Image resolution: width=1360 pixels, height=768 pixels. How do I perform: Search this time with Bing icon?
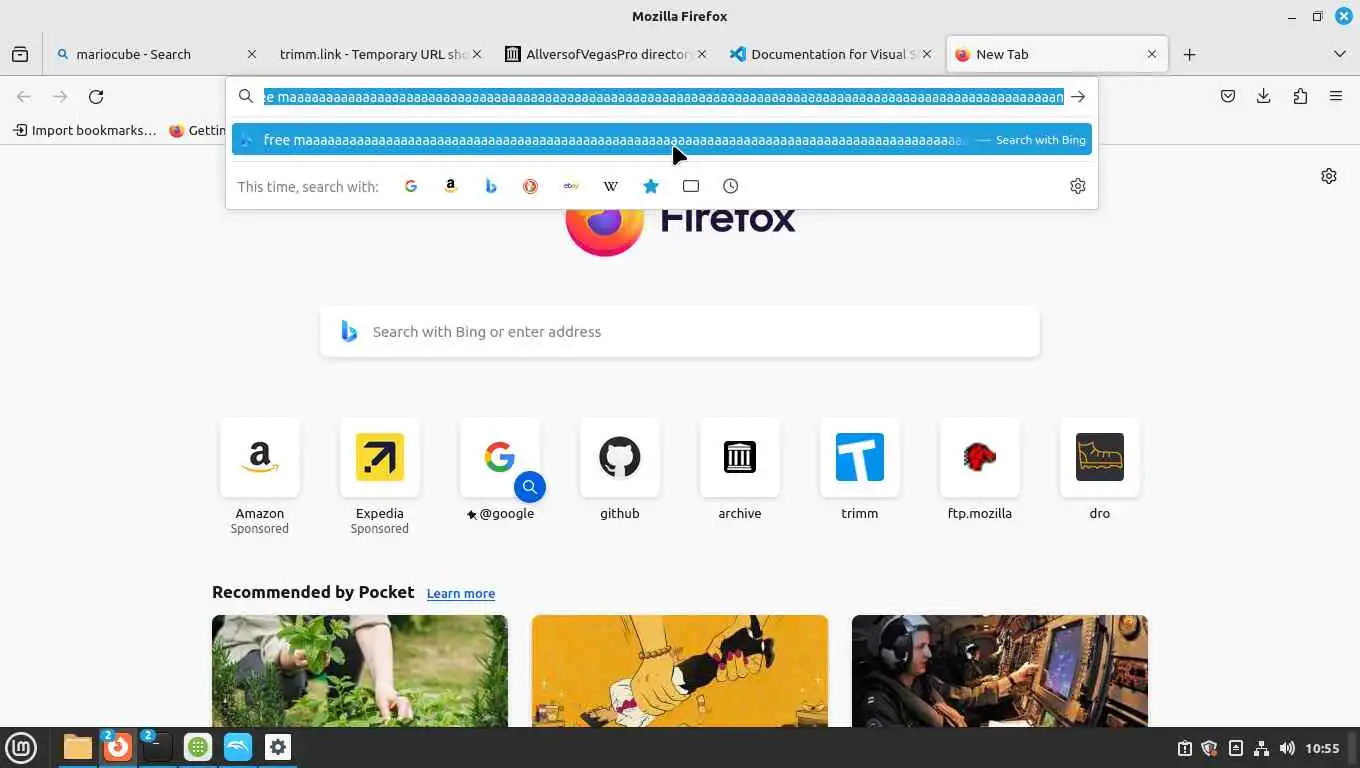click(x=491, y=186)
